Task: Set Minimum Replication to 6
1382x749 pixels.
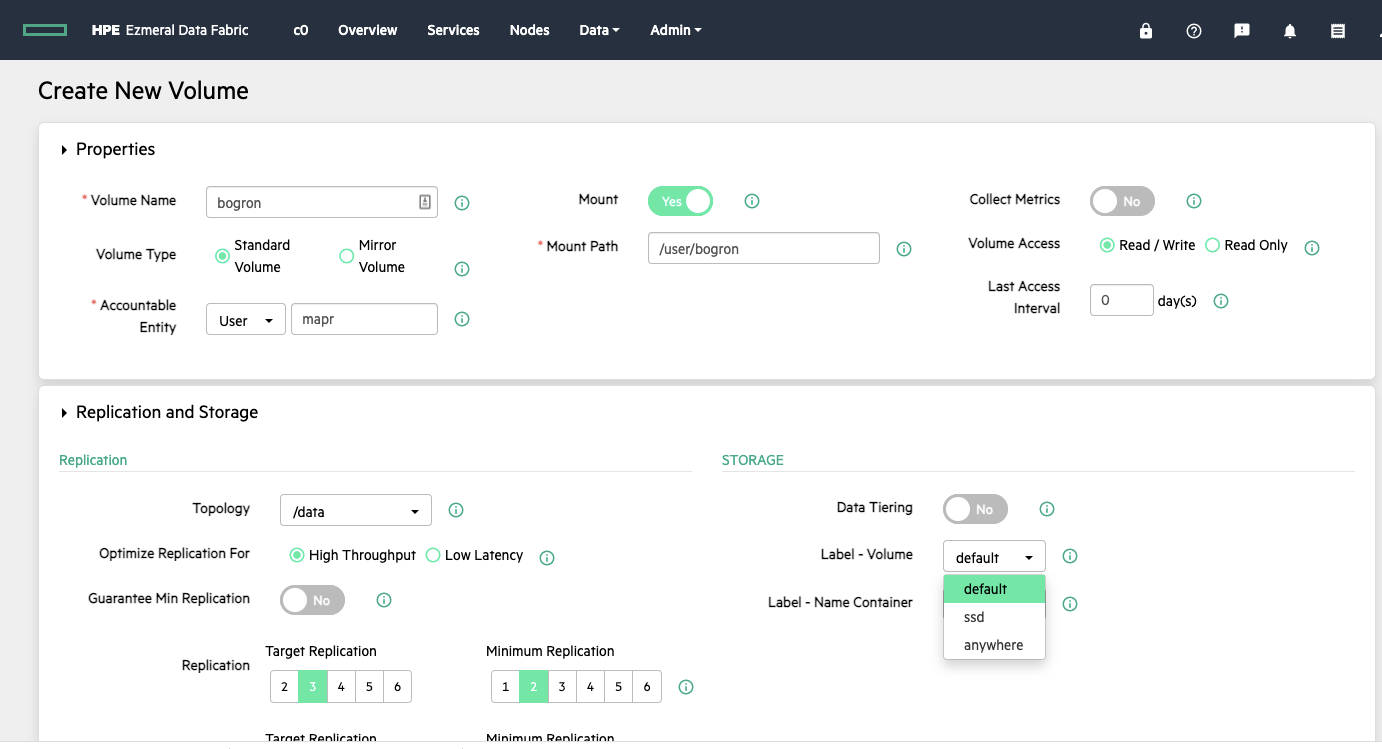Action: pyautogui.click(x=647, y=687)
